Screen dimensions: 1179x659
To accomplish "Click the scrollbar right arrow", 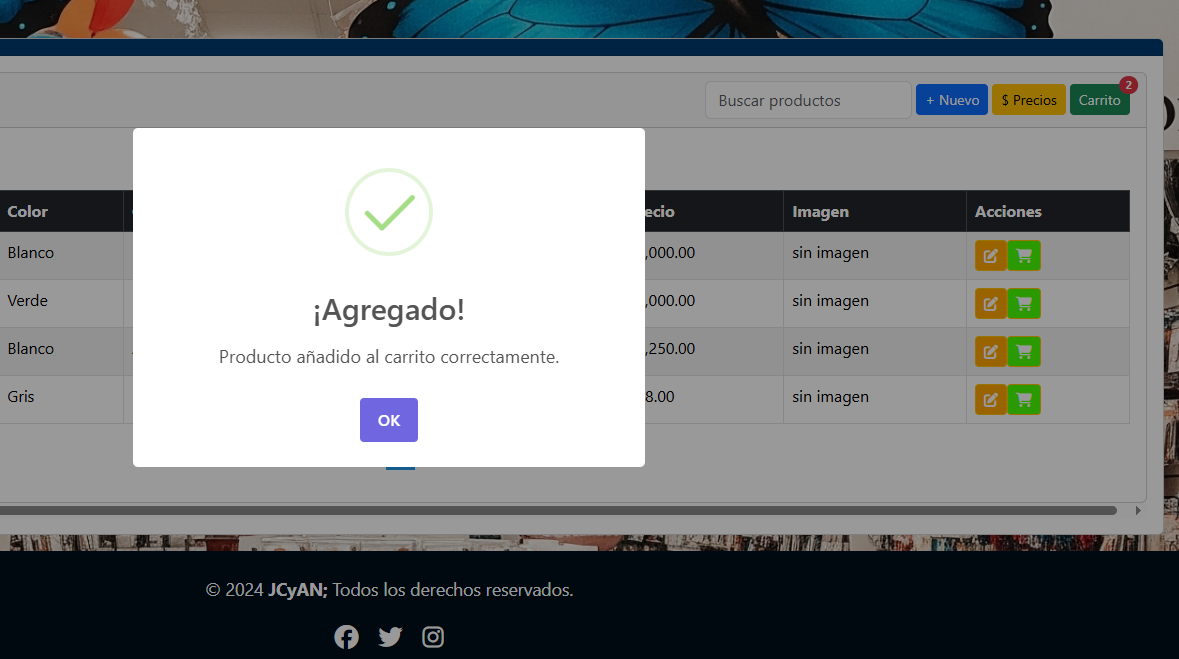I will (x=1137, y=510).
